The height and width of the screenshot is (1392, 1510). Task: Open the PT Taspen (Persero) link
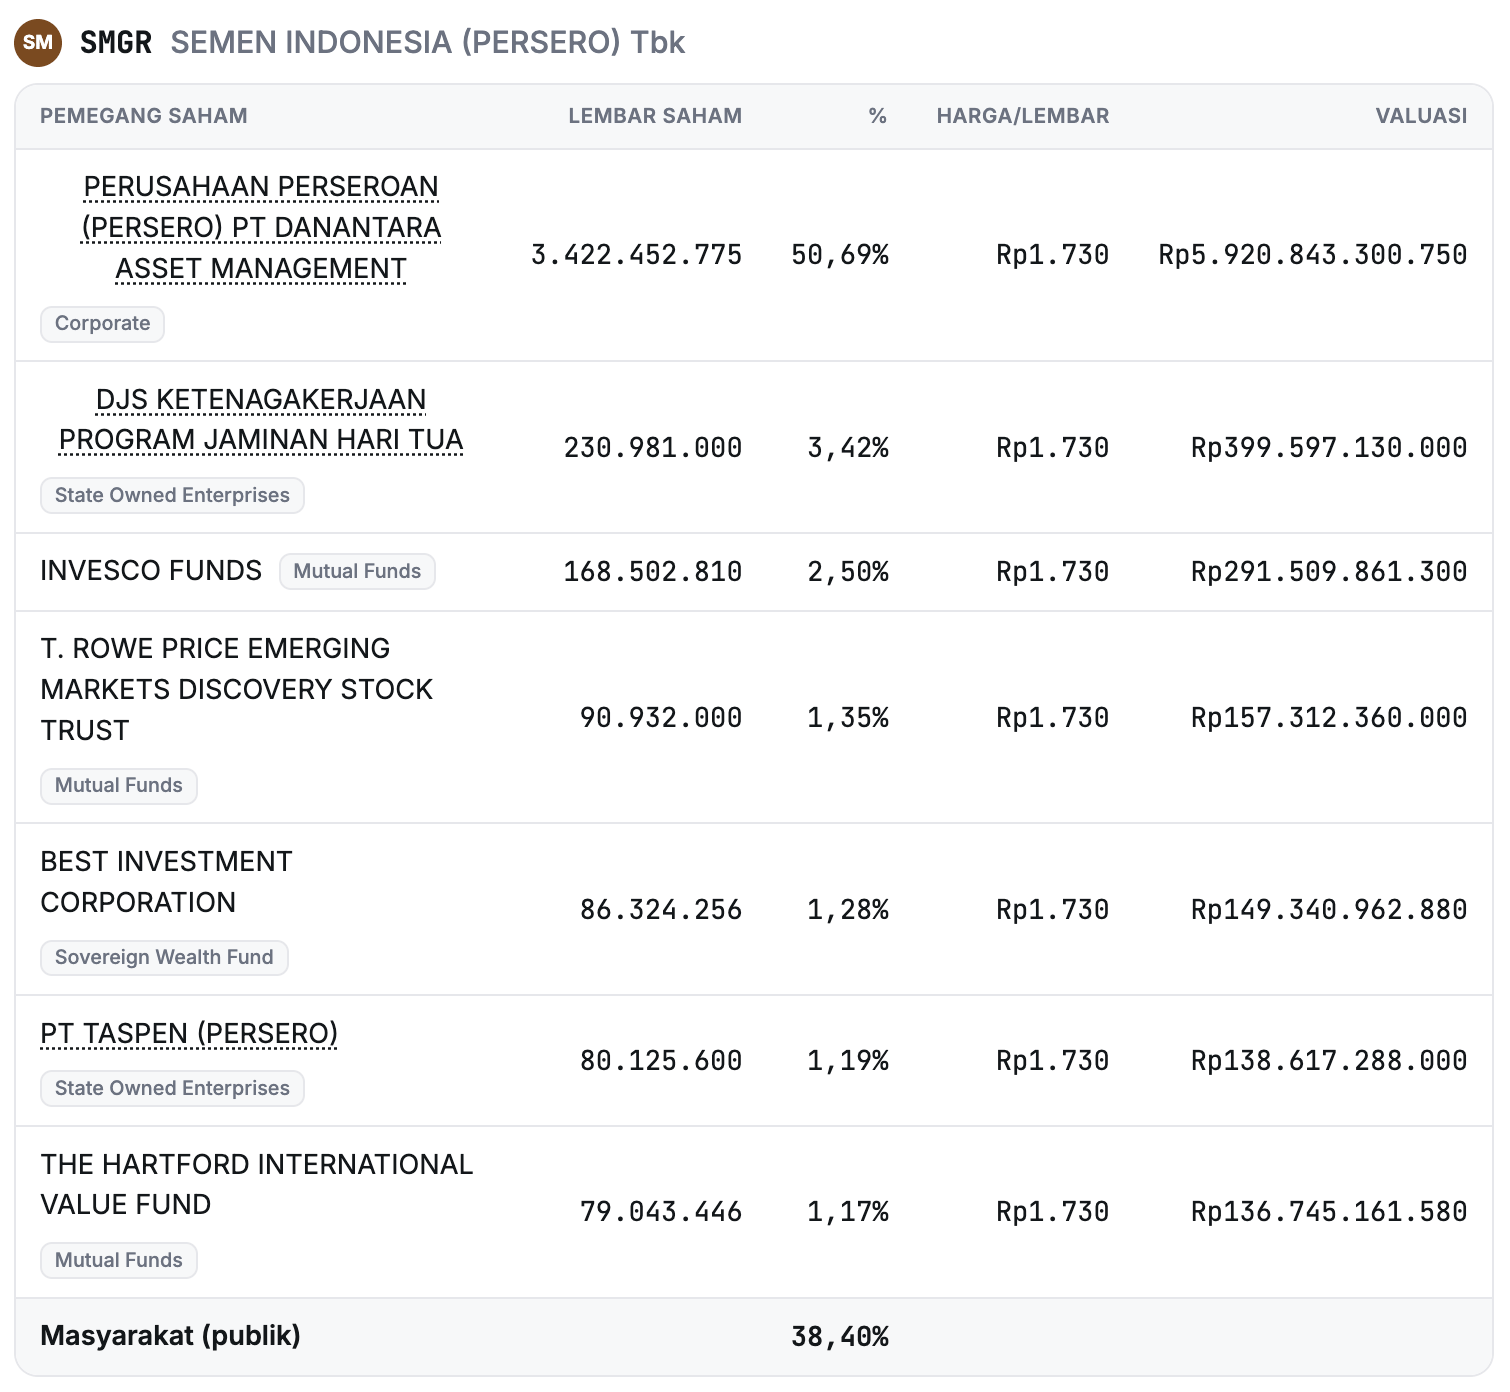tap(189, 1033)
